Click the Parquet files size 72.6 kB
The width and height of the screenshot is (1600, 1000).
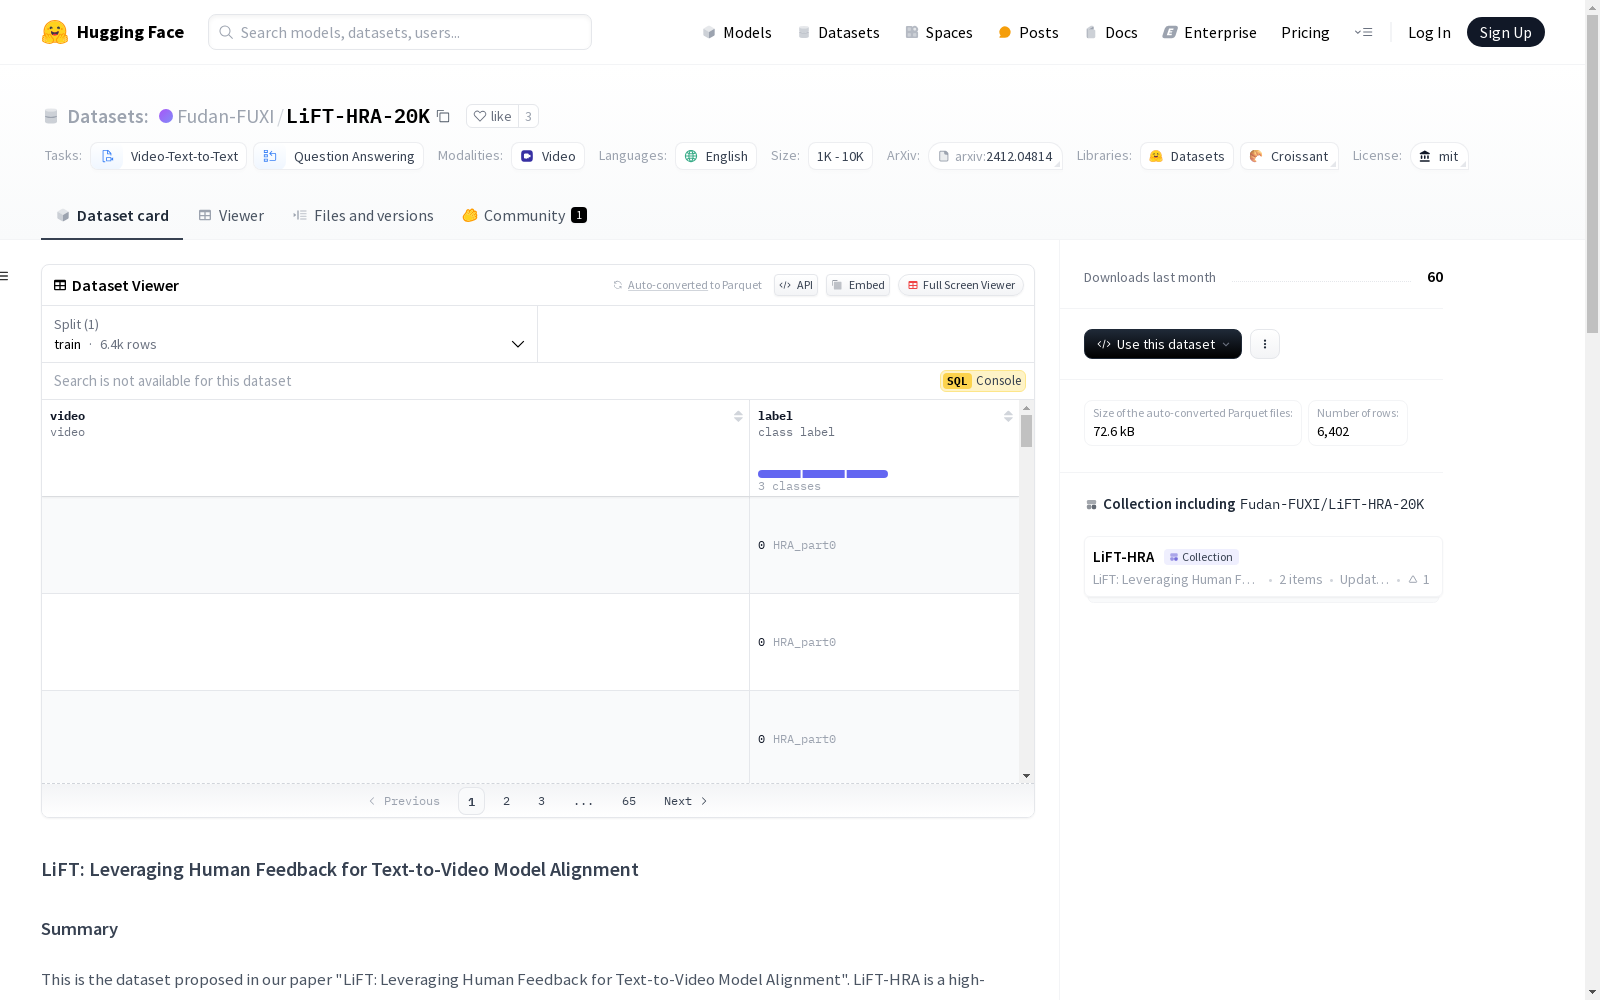(1114, 432)
